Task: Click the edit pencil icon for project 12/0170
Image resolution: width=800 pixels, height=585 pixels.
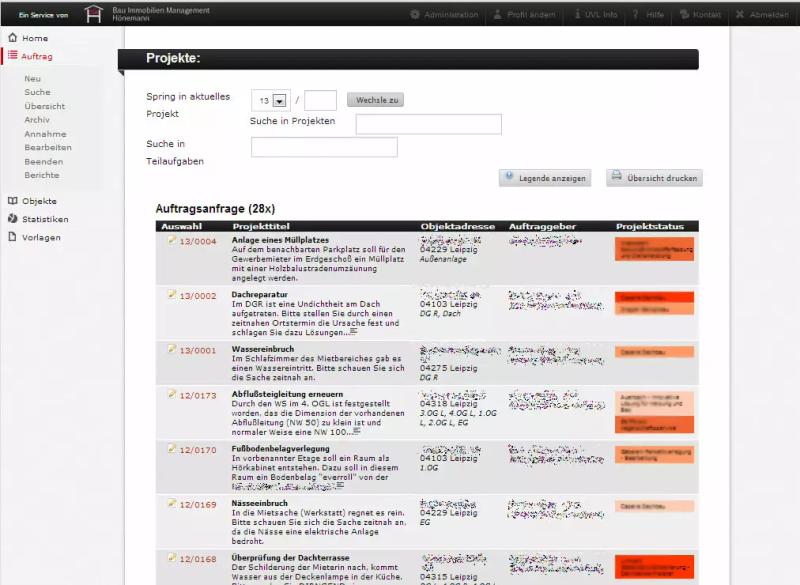Action: [x=172, y=448]
